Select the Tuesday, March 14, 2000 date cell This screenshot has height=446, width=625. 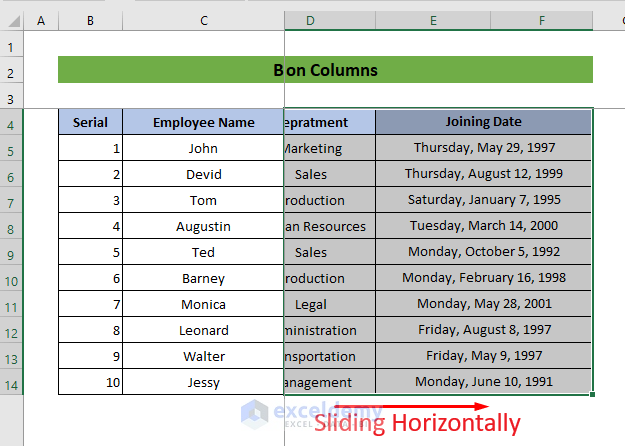(x=483, y=226)
